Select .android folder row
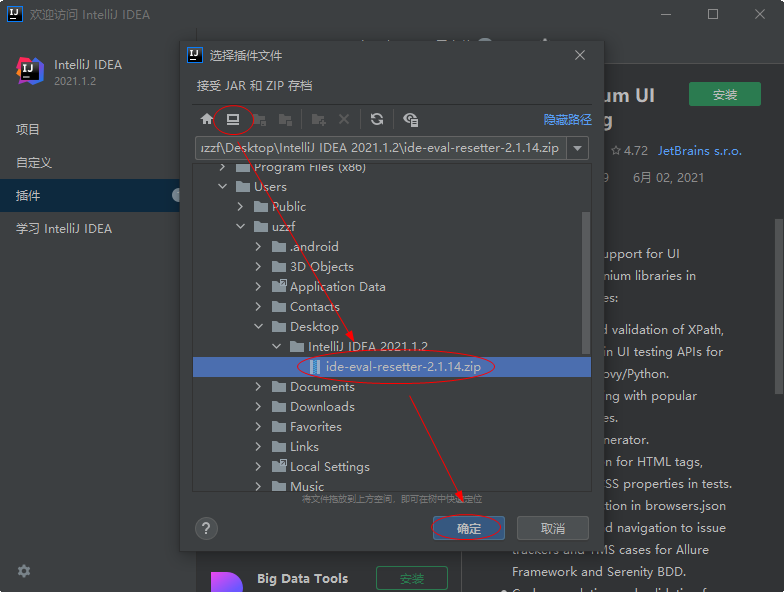This screenshot has height=592, width=784. point(392,246)
